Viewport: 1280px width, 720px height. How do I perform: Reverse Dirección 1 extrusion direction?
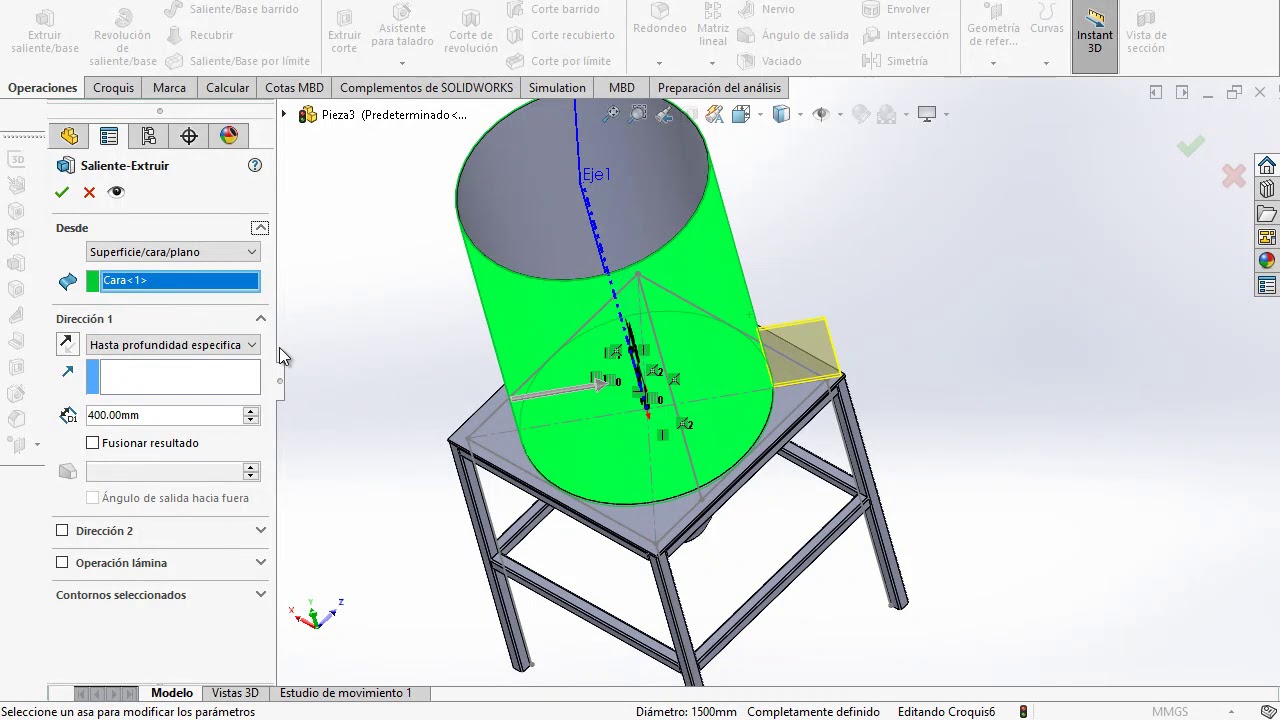67,344
